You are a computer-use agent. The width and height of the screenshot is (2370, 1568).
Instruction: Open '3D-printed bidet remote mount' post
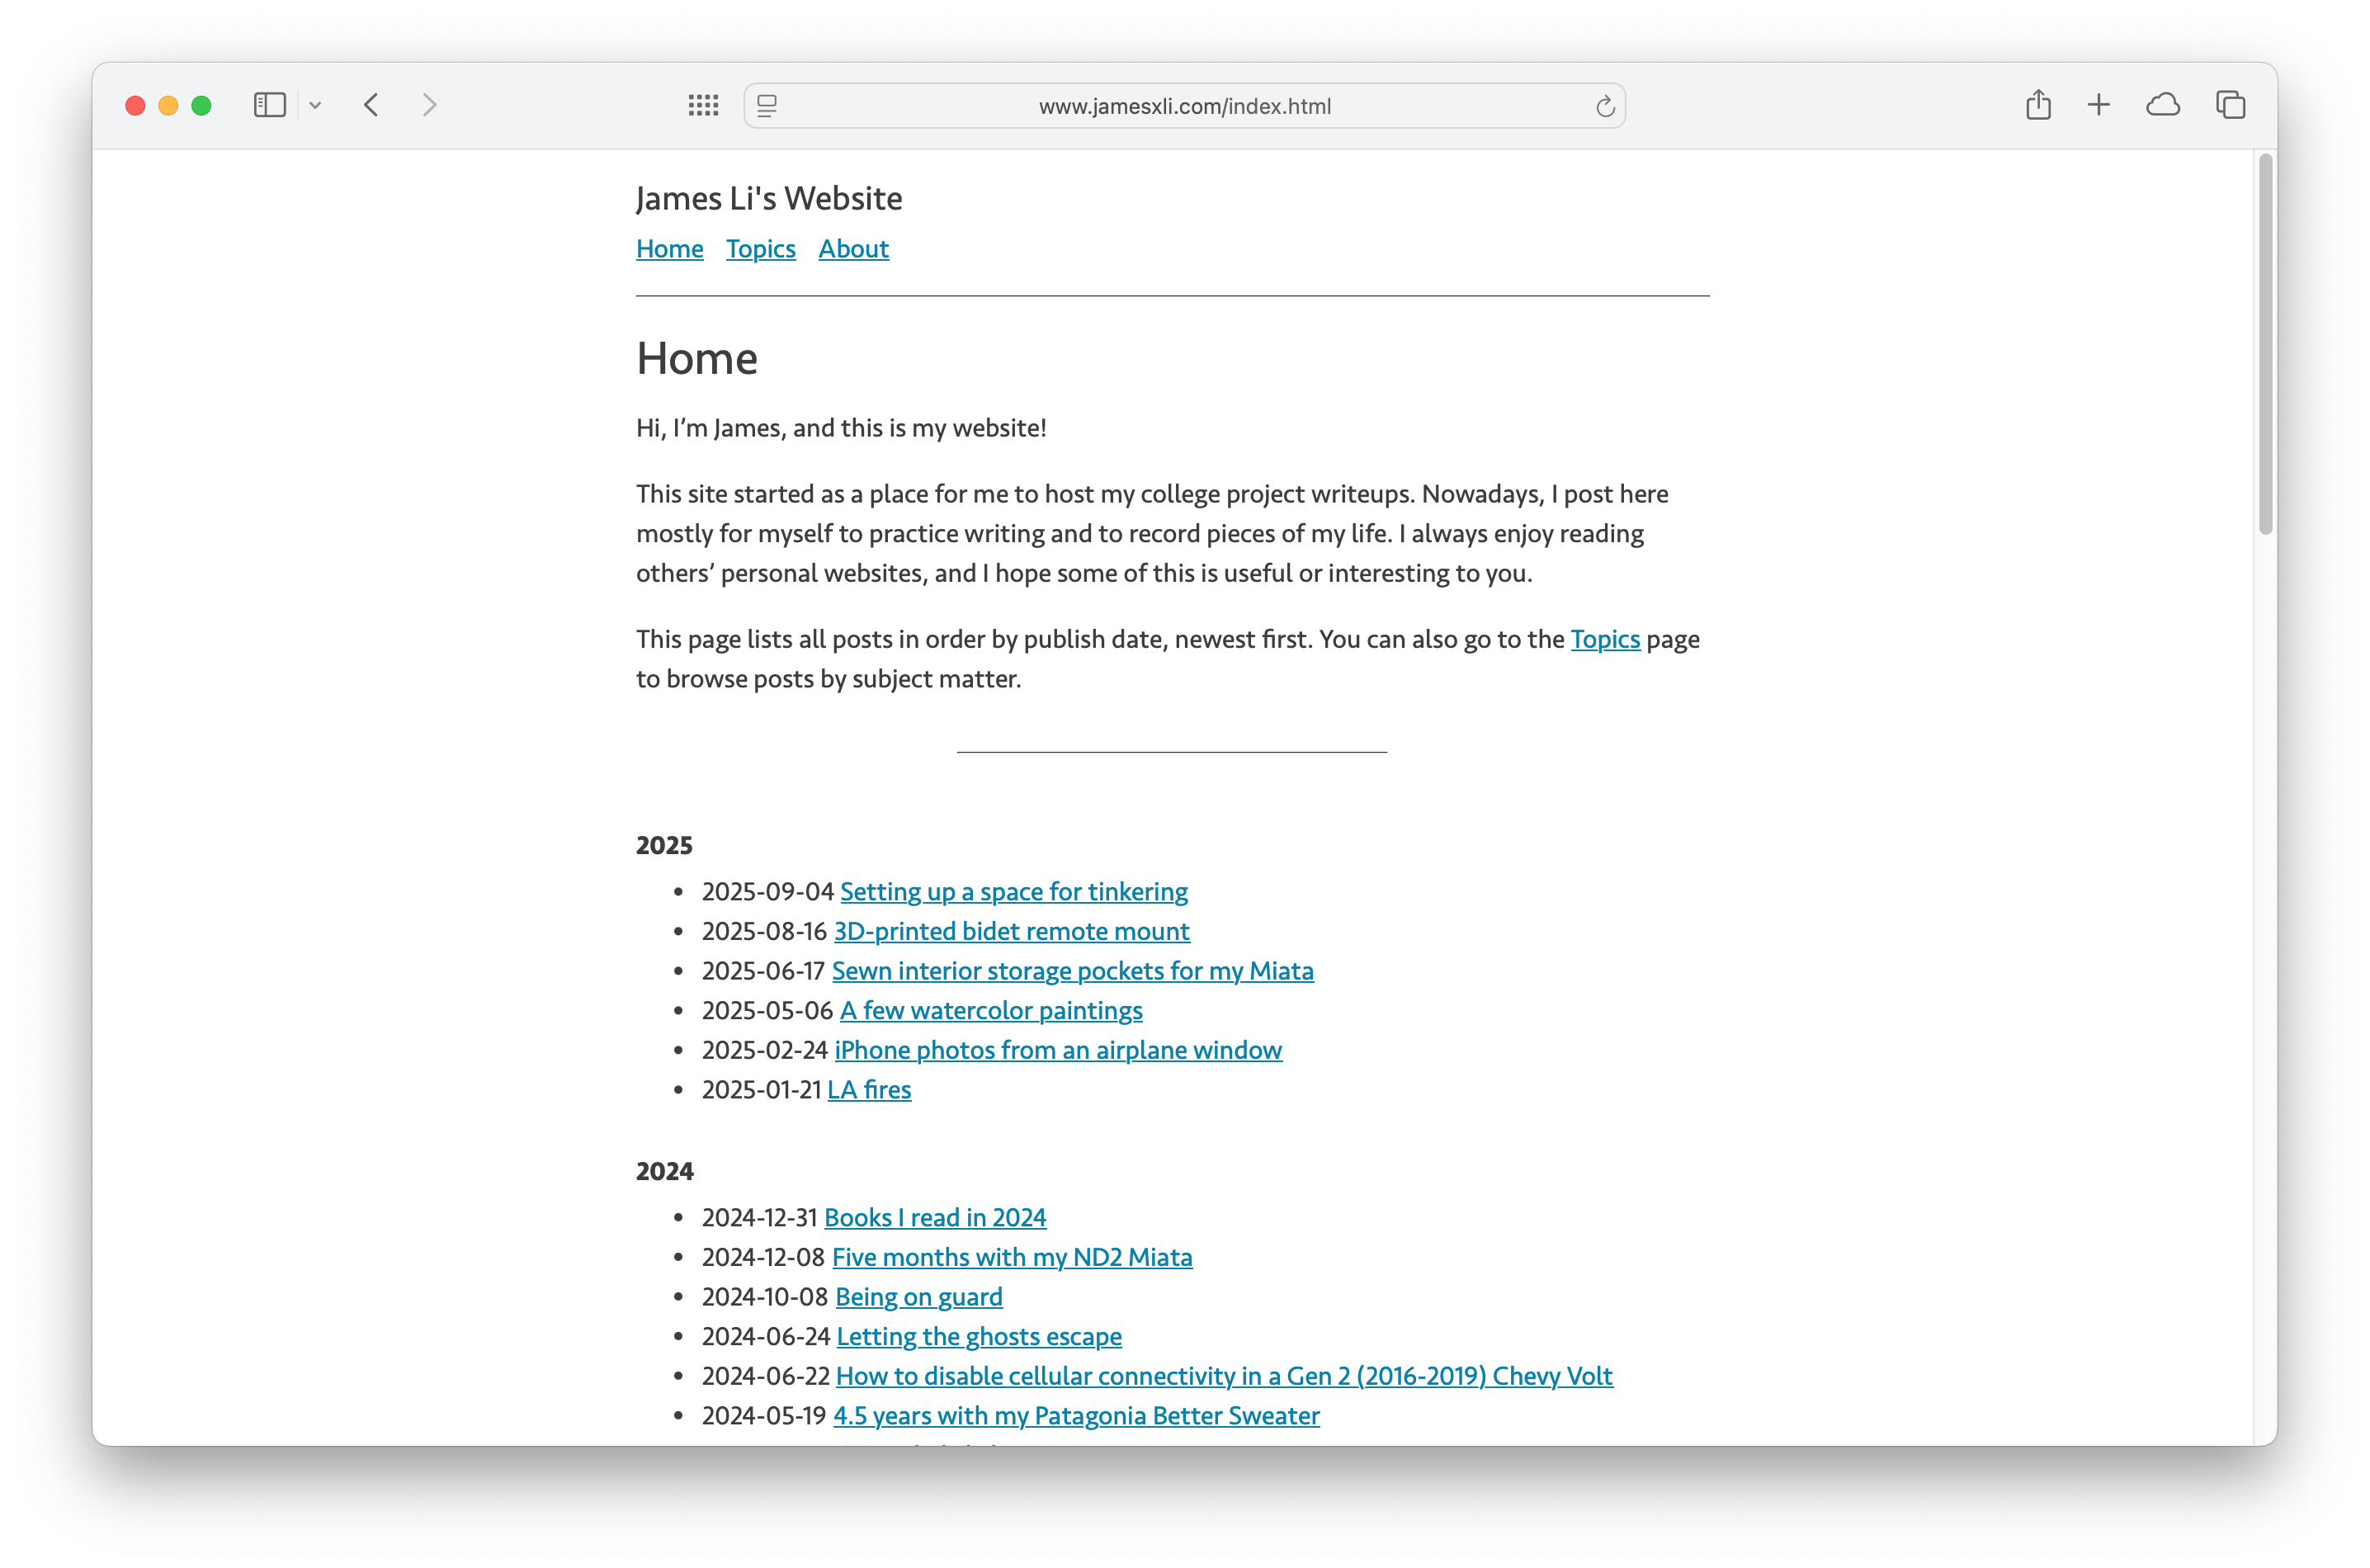(x=1011, y=931)
